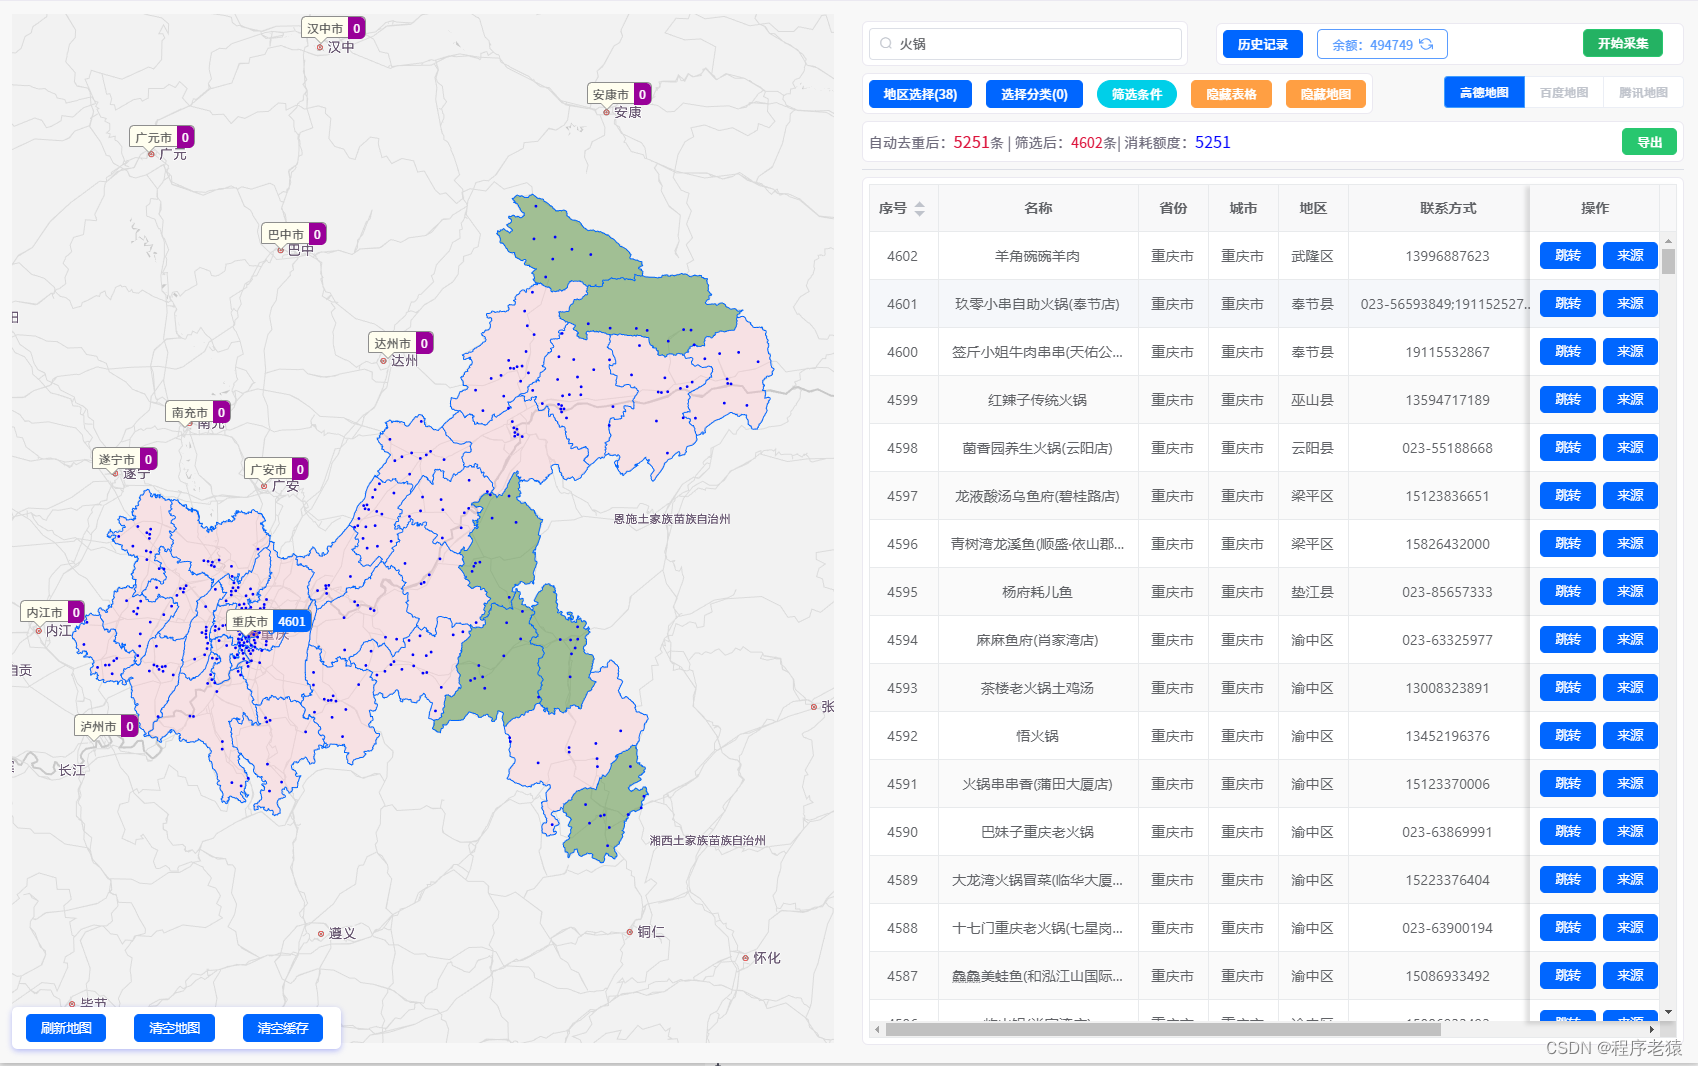This screenshot has width=1698, height=1066.
Task: Switch to 百度地图 tab
Action: (x=1564, y=92)
